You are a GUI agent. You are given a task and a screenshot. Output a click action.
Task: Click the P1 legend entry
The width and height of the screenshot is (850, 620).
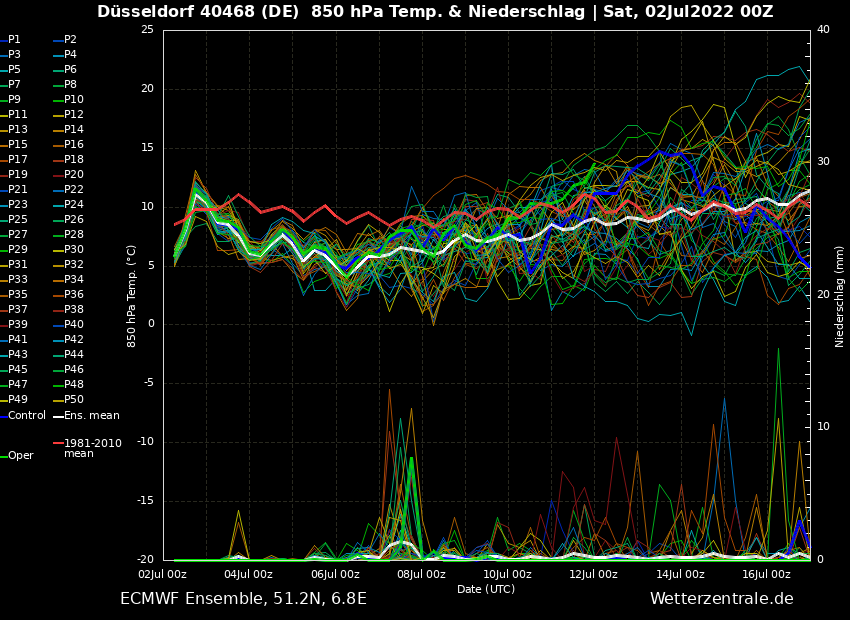(x=14, y=40)
